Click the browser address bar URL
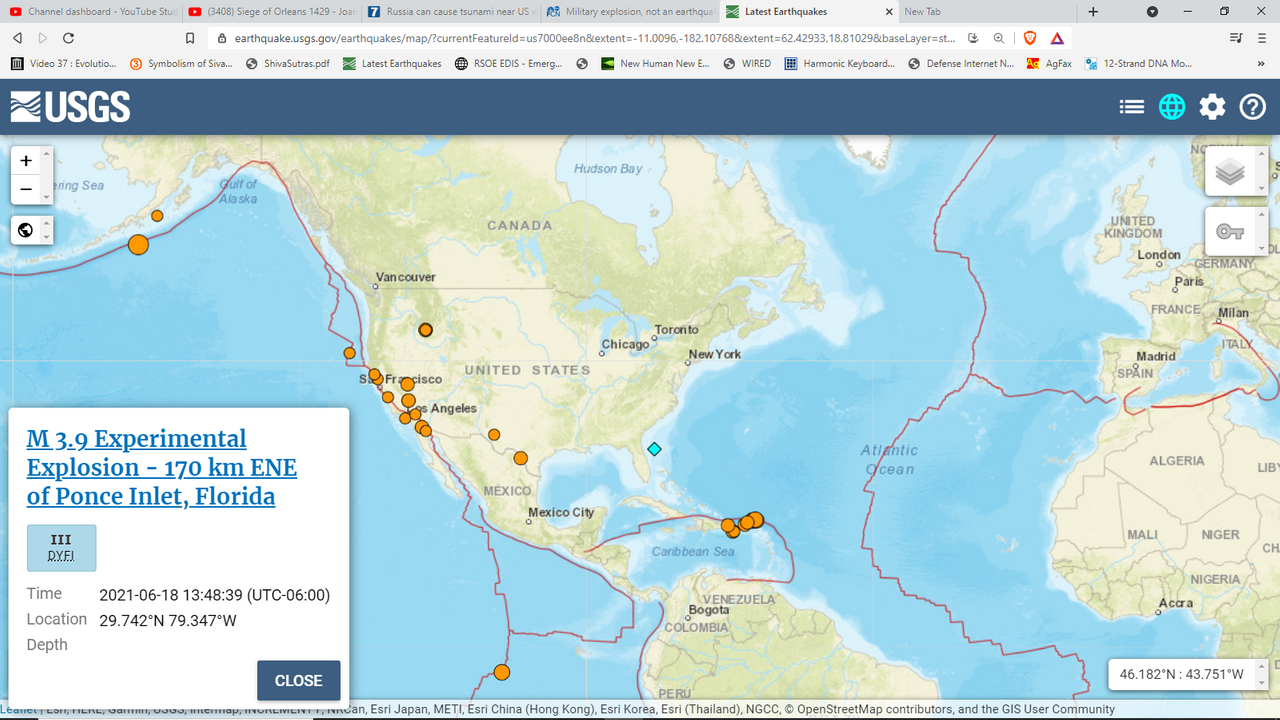 590,38
